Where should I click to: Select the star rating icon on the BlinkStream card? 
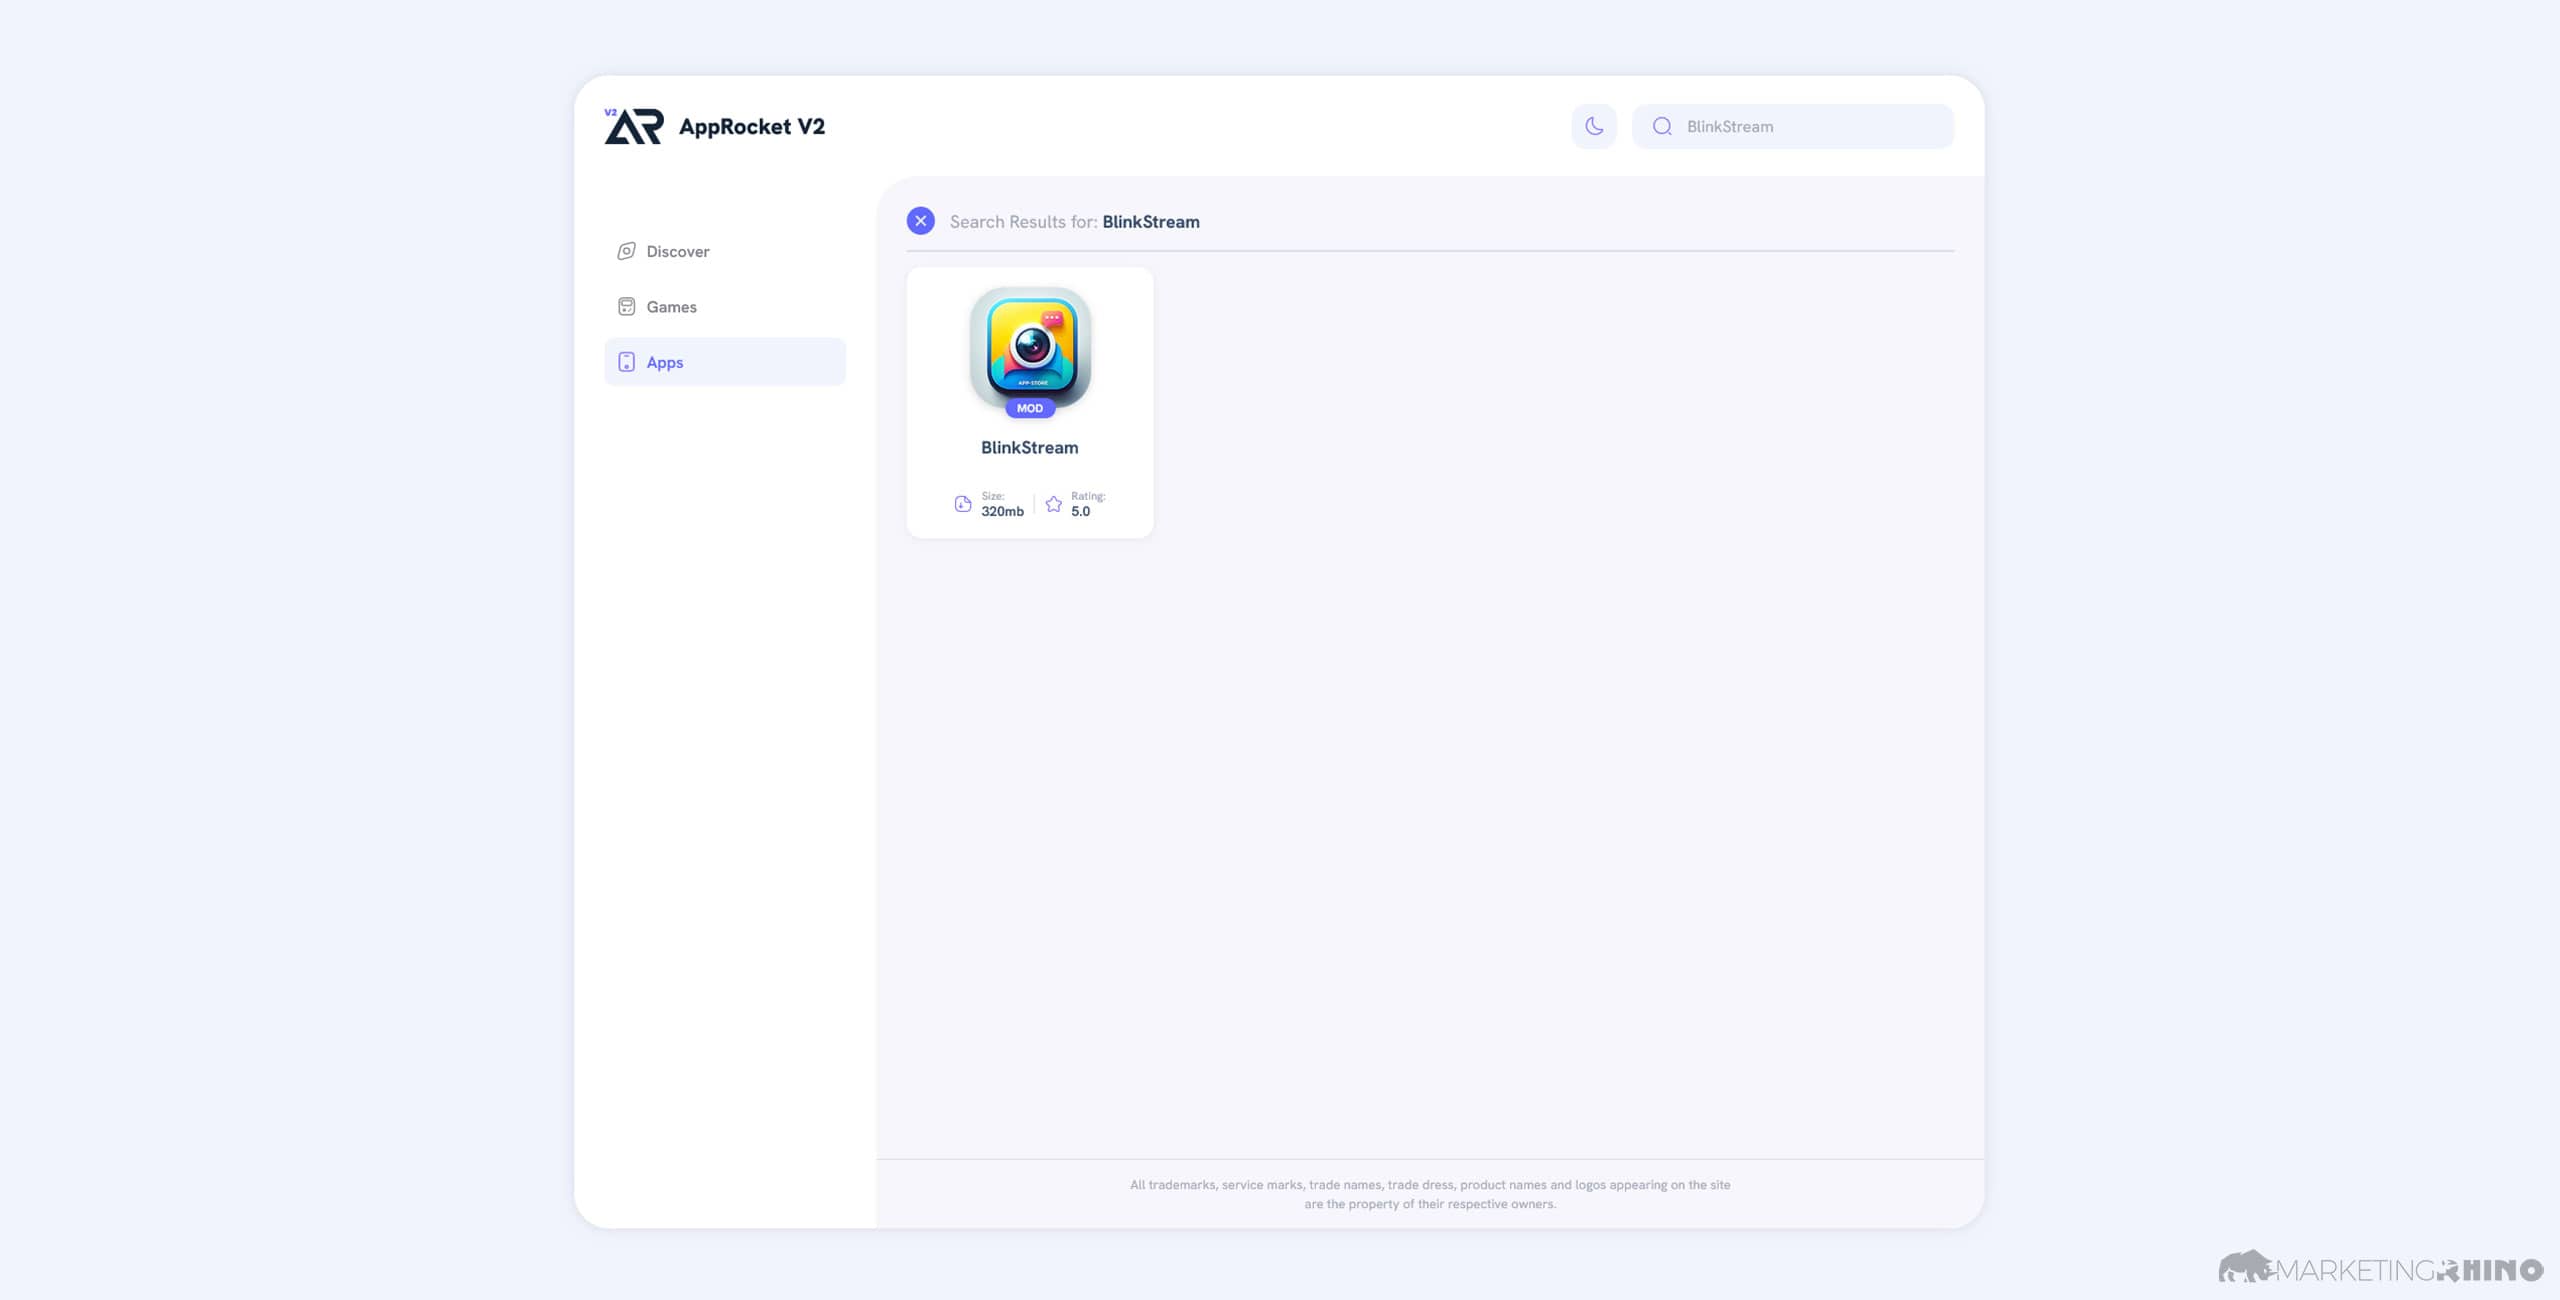coord(1053,504)
